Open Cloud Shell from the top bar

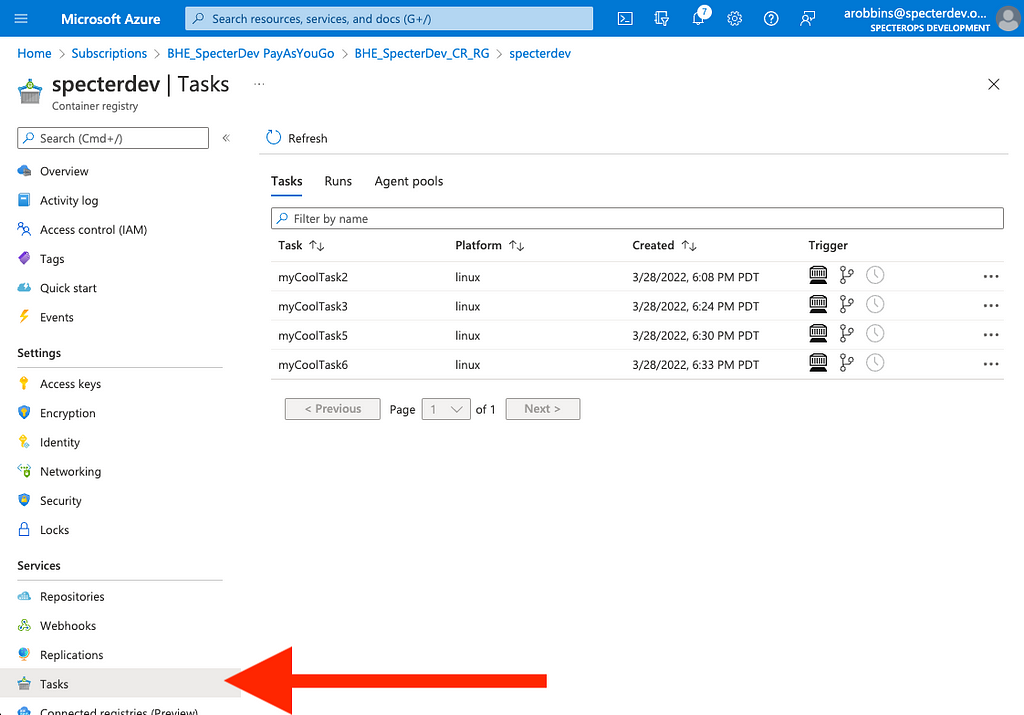(x=625, y=18)
